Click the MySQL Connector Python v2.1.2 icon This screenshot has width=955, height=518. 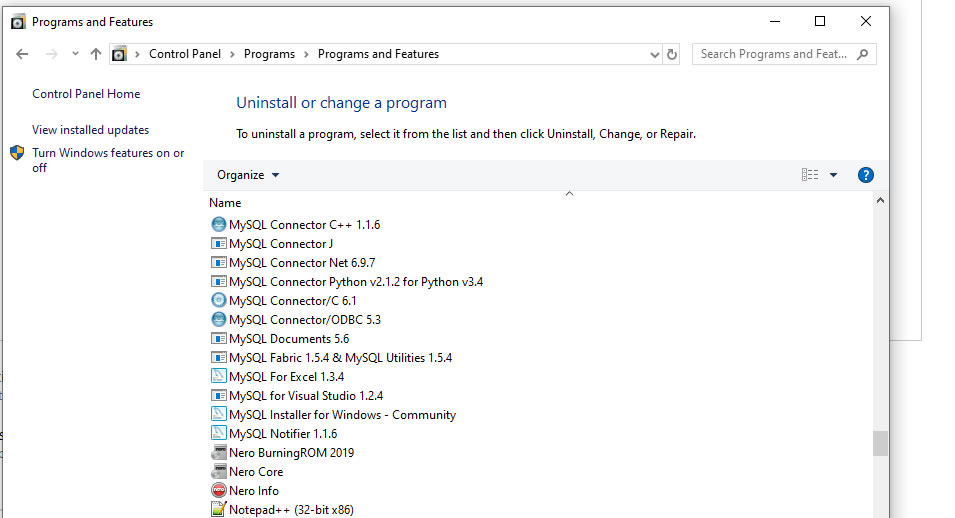tap(219, 281)
